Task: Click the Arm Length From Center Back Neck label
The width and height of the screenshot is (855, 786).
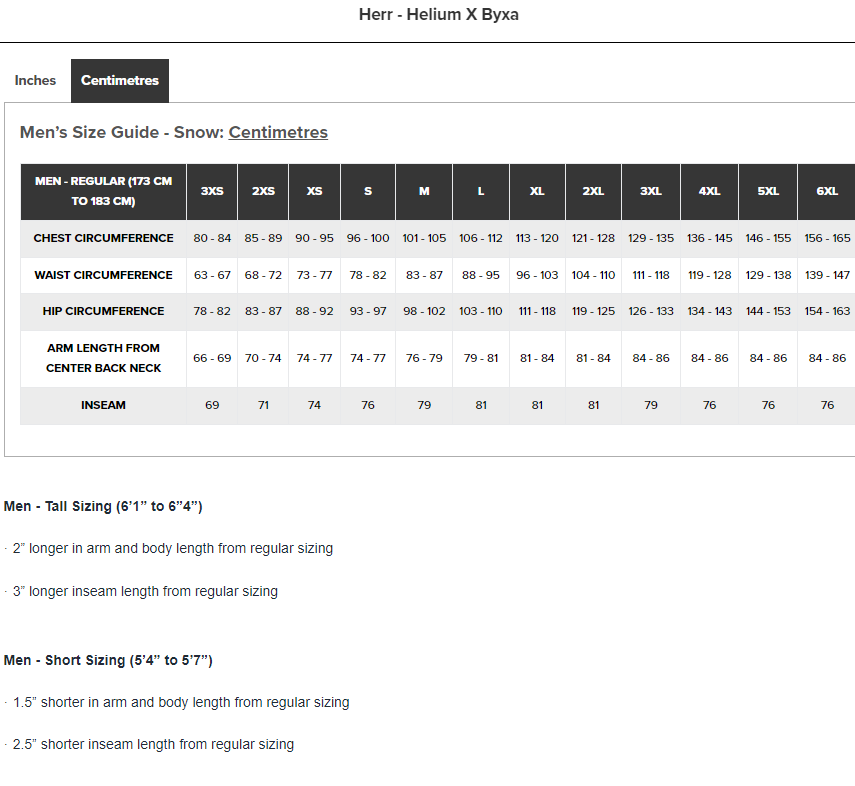Action: (103, 358)
